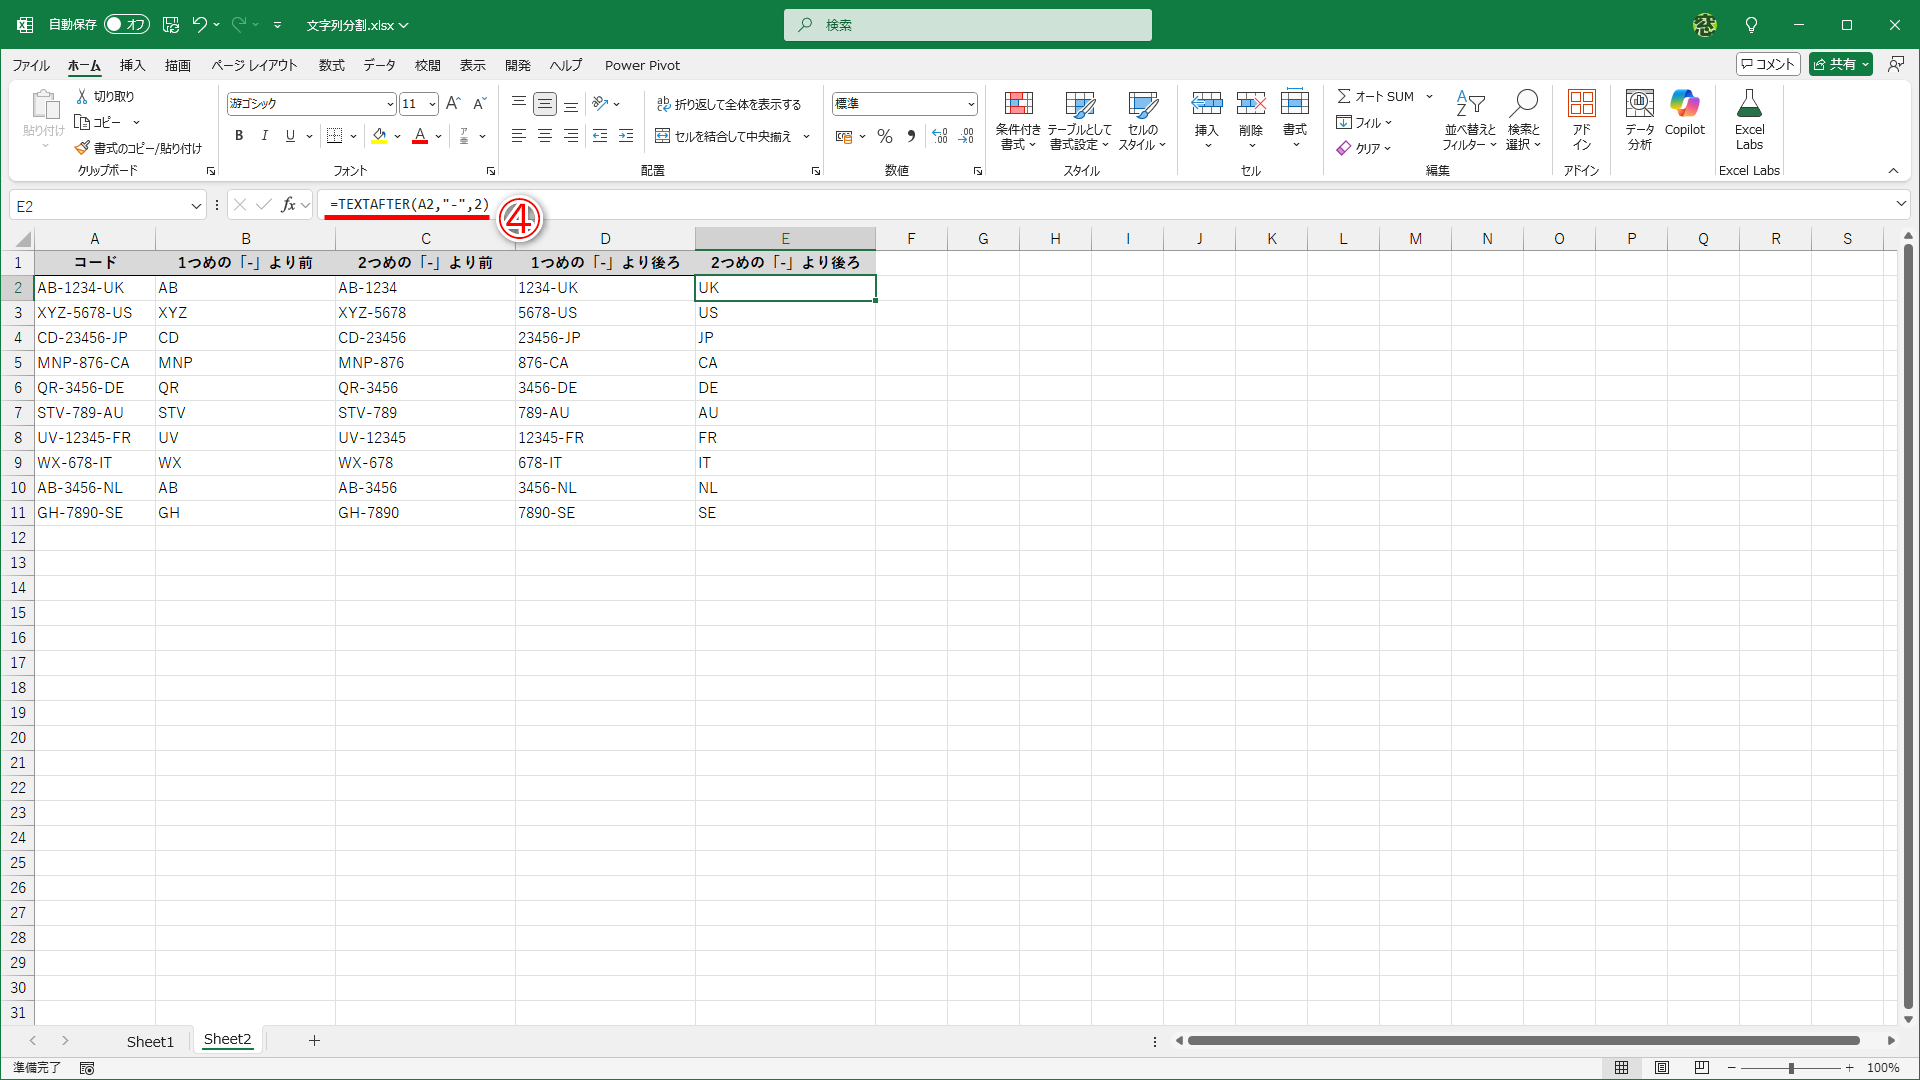Image resolution: width=1920 pixels, height=1080 pixels.
Task: Click the percent style icon
Action: 884,136
